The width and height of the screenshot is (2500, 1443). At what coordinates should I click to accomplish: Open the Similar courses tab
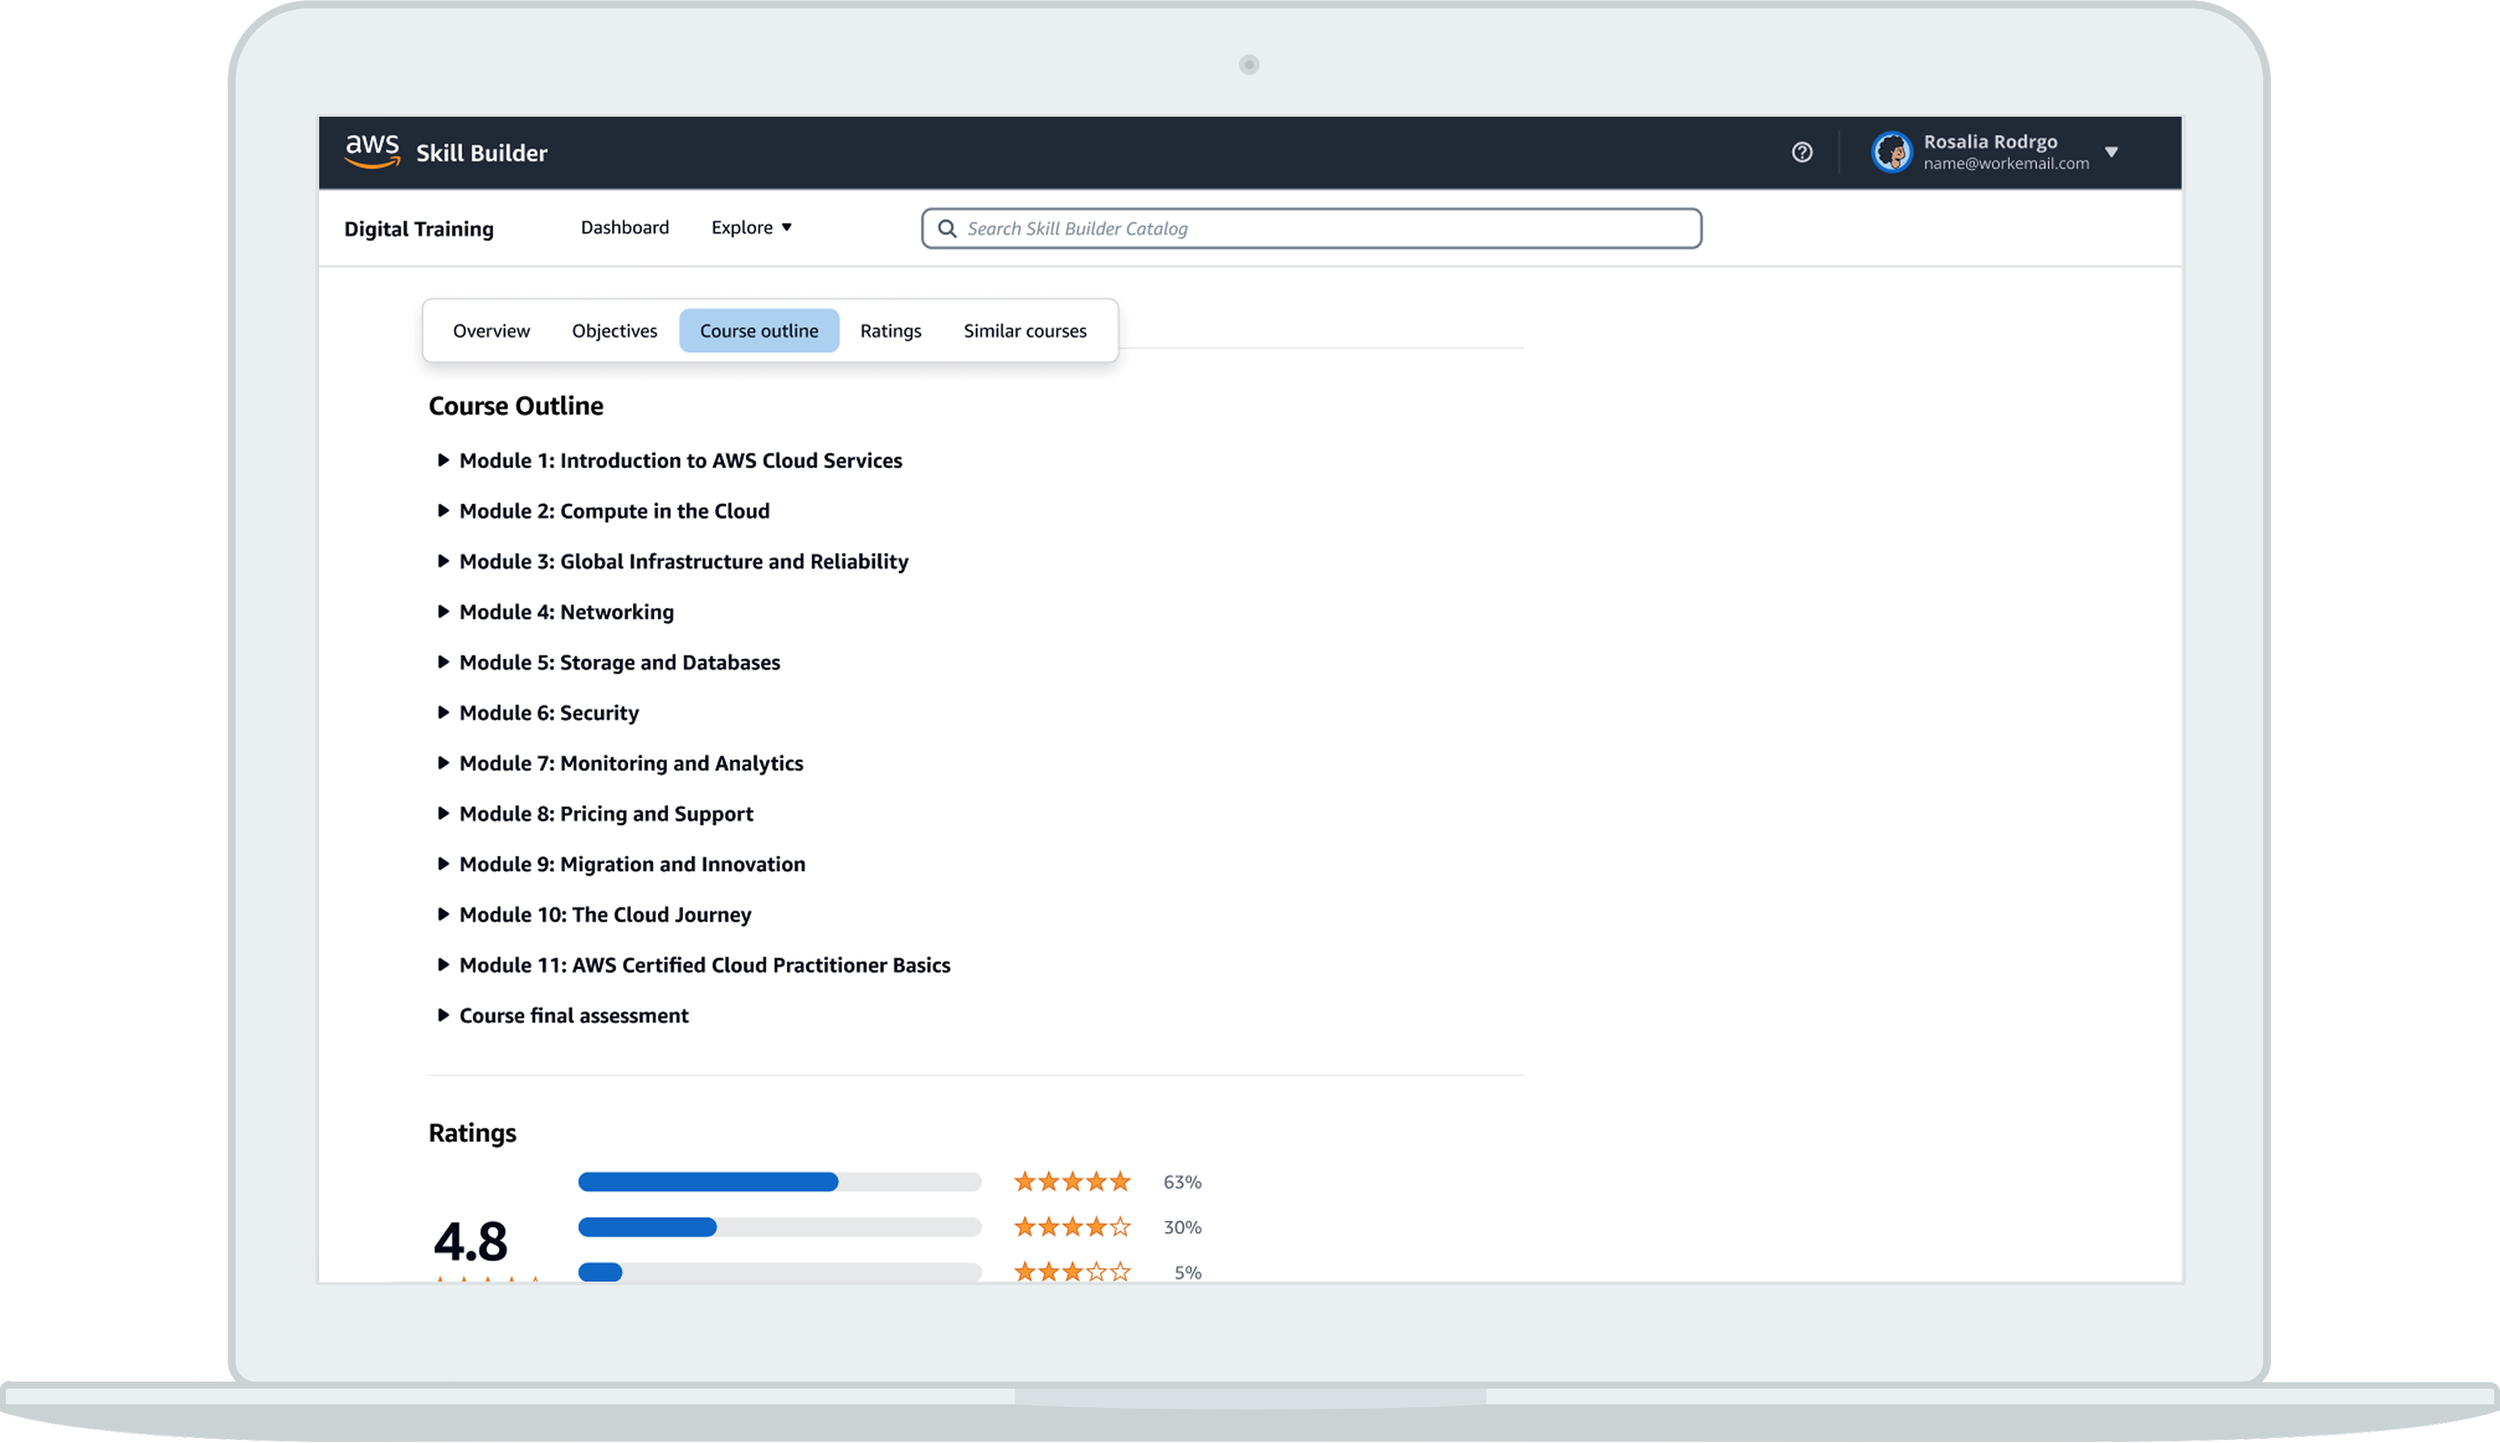[1024, 331]
